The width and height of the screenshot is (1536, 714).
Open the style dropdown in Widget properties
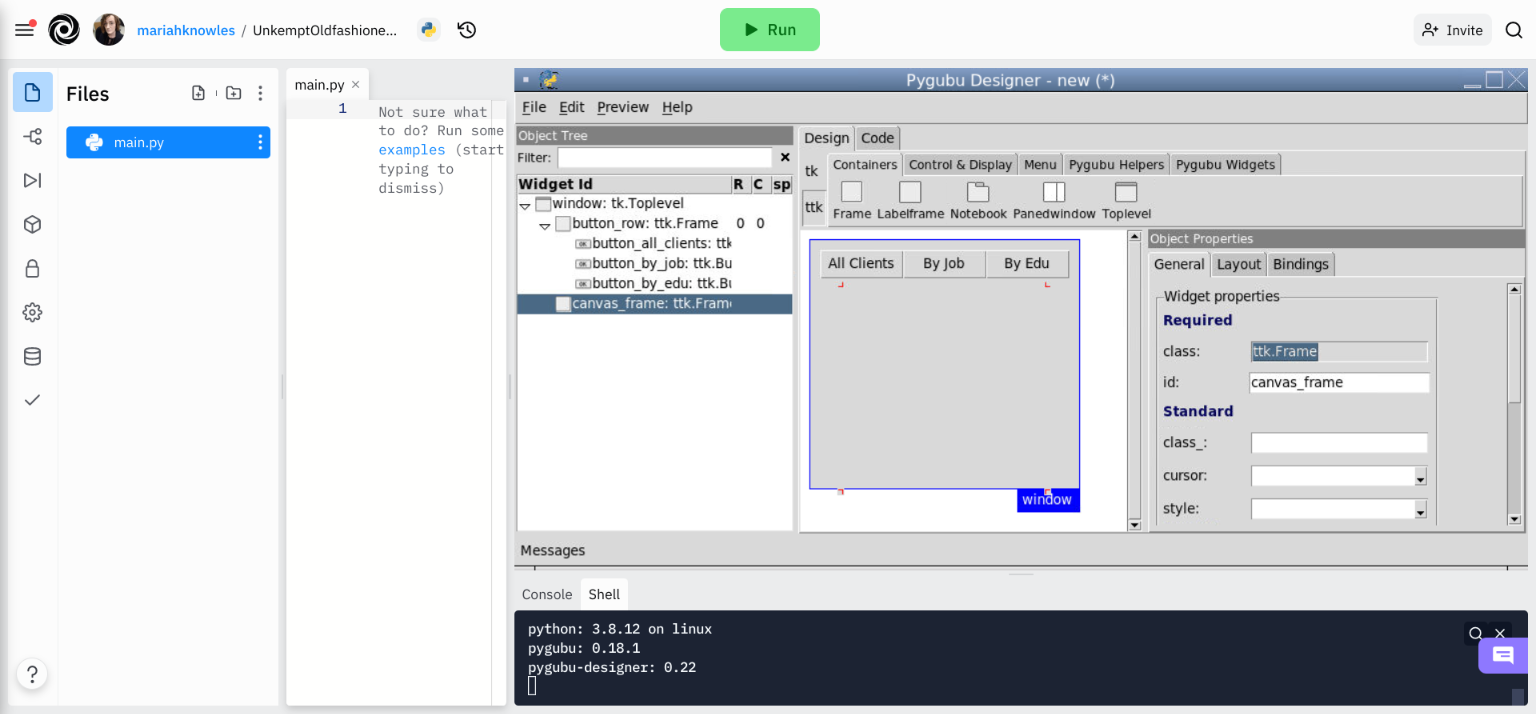(1419, 508)
